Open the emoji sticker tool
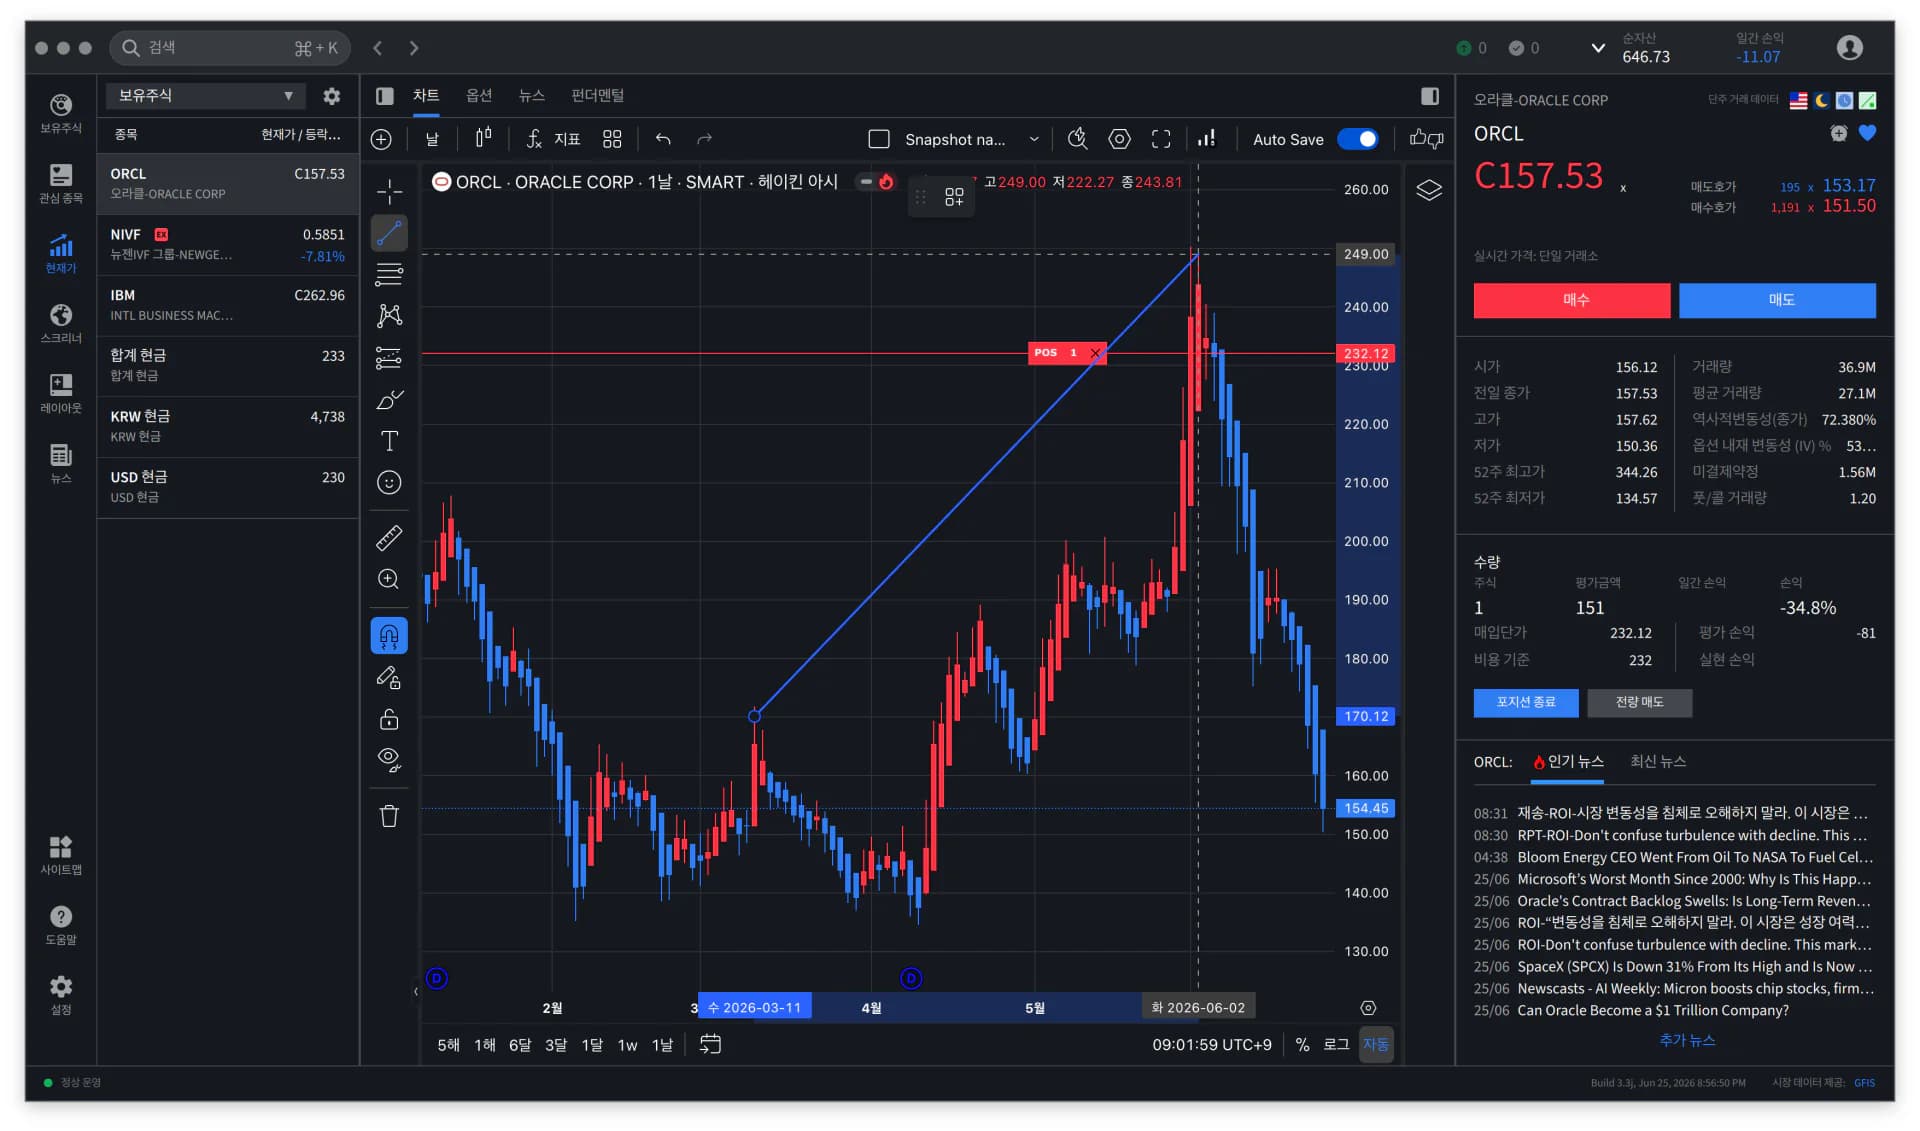 (x=389, y=483)
